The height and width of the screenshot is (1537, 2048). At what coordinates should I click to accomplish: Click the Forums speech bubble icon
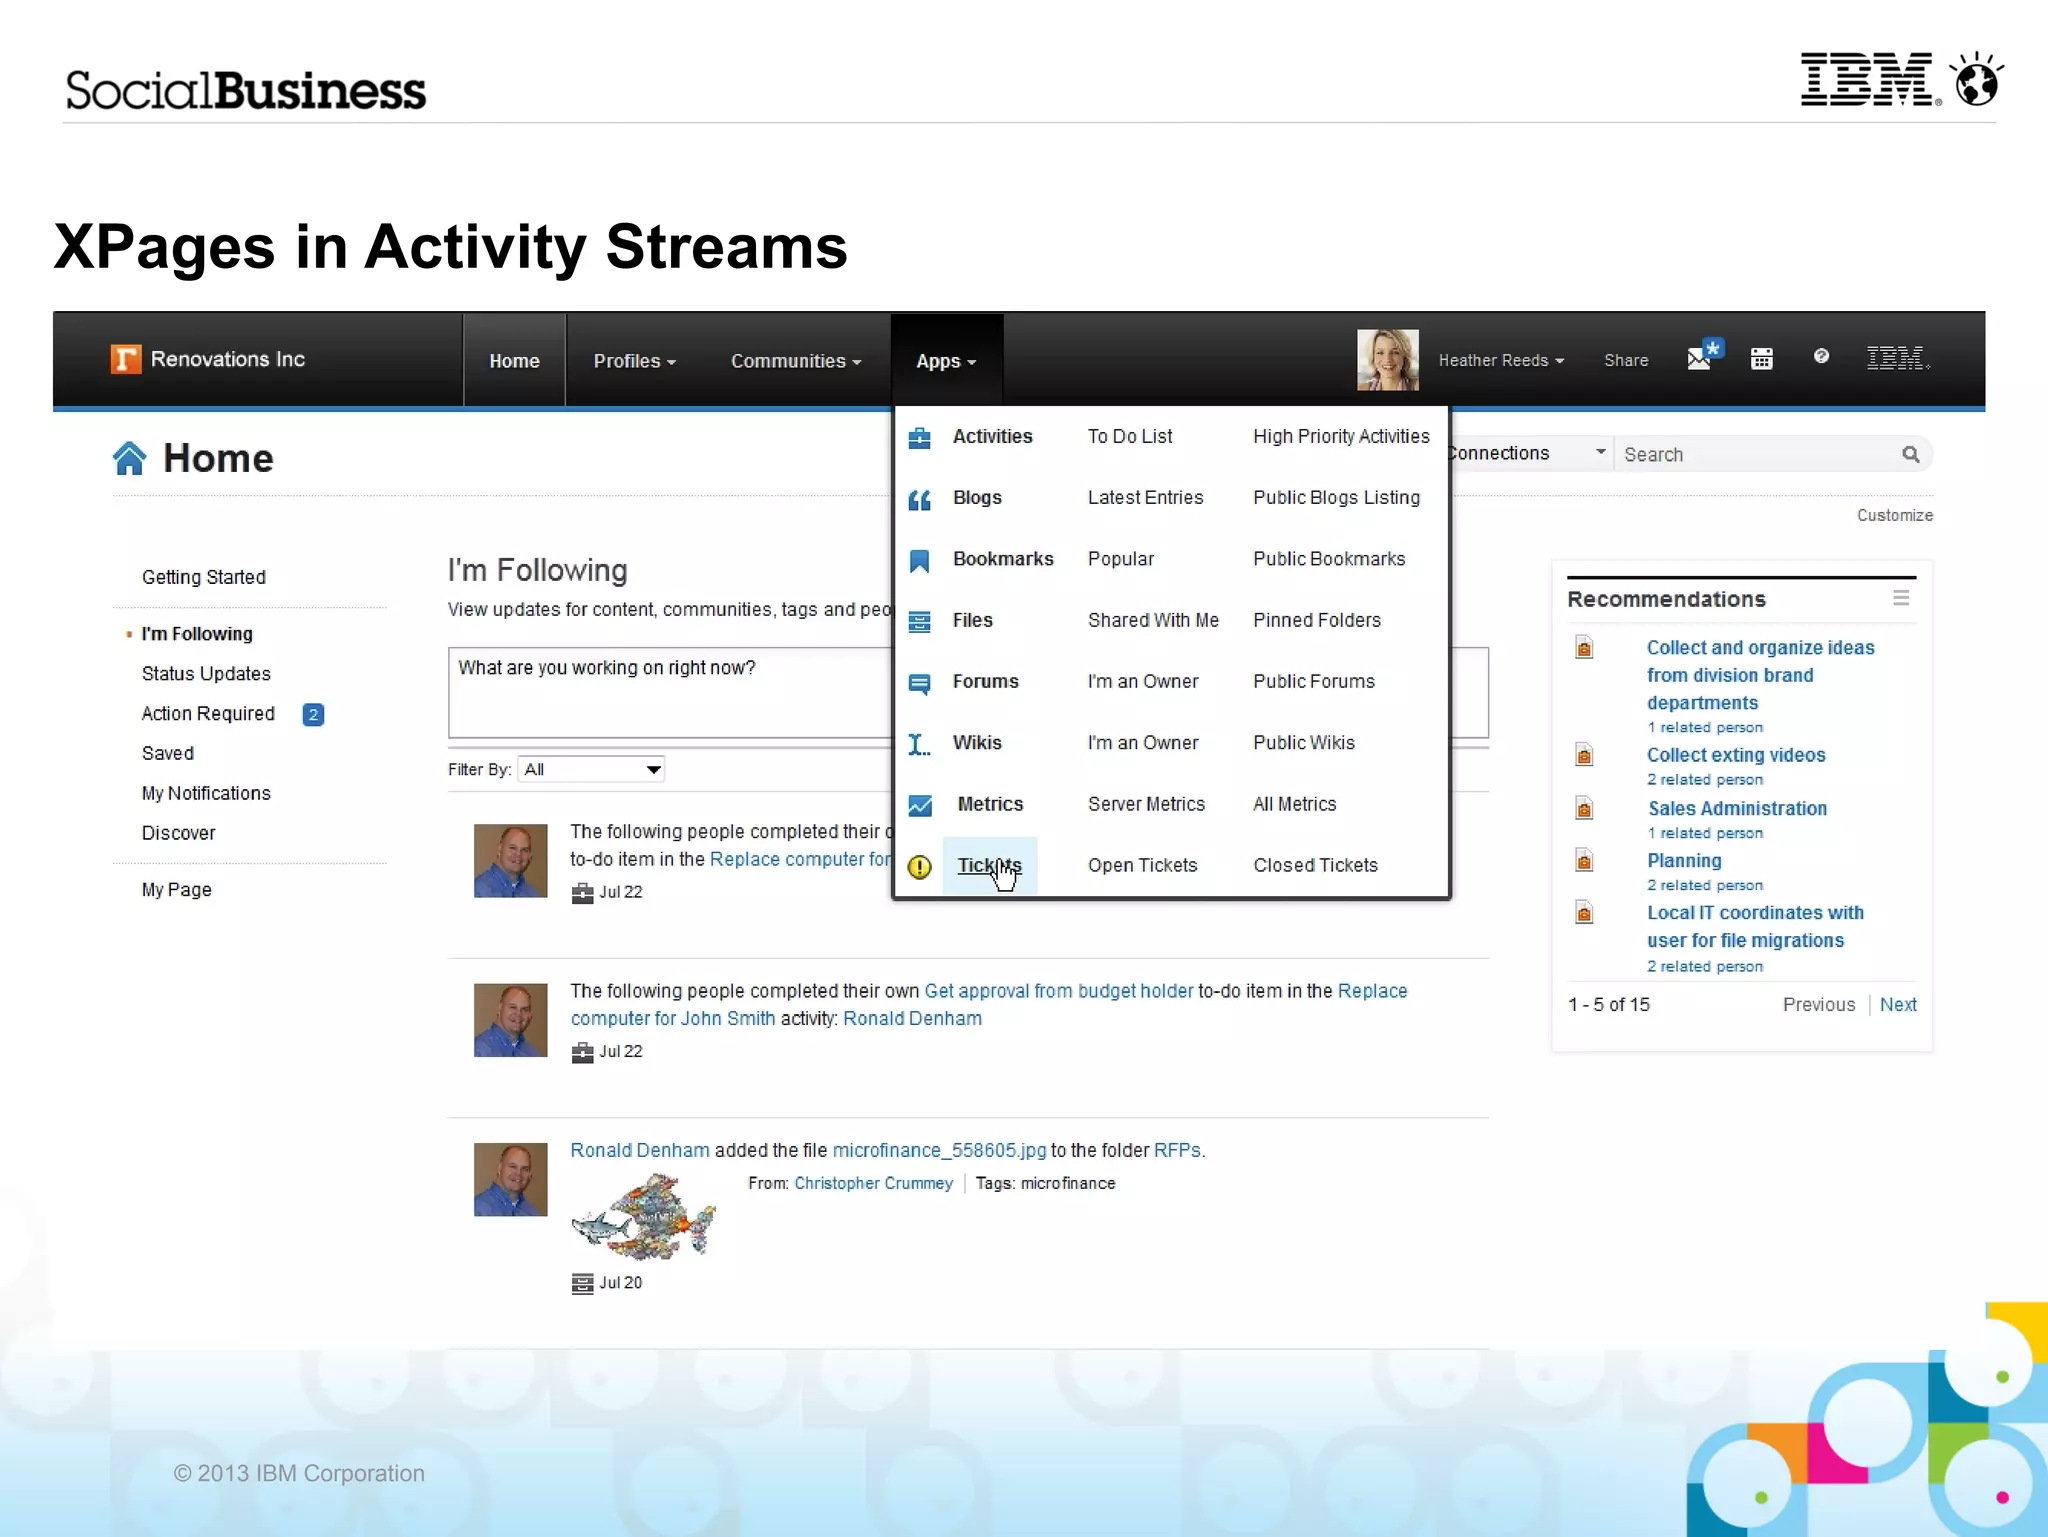(x=919, y=683)
